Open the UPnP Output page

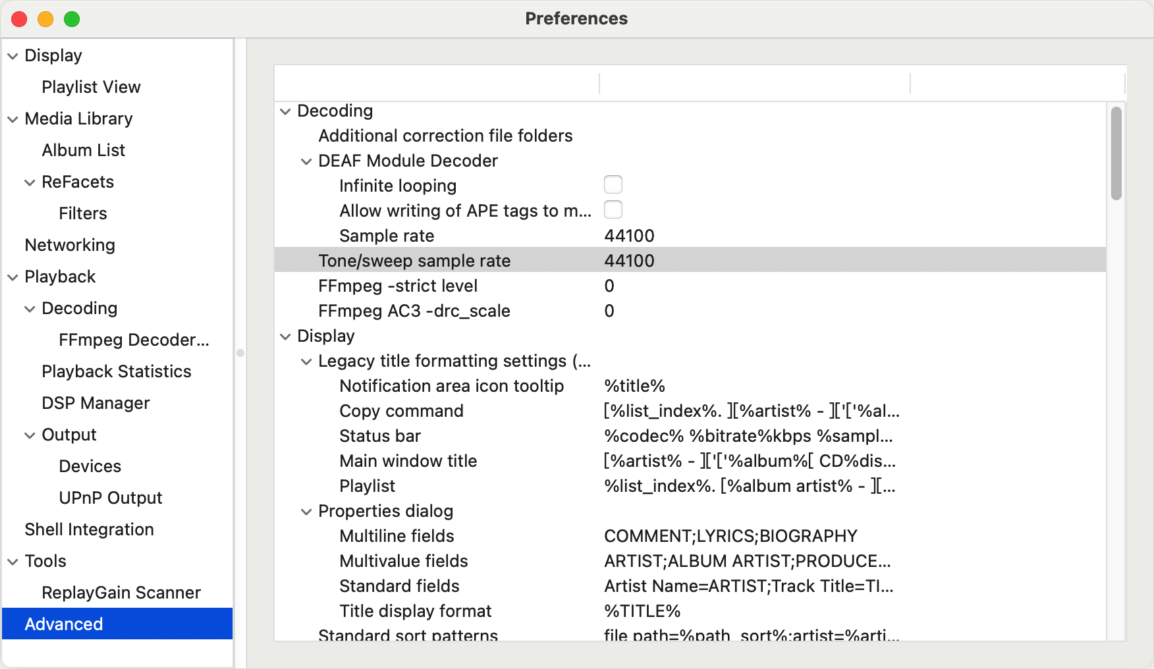pyautogui.click(x=110, y=498)
